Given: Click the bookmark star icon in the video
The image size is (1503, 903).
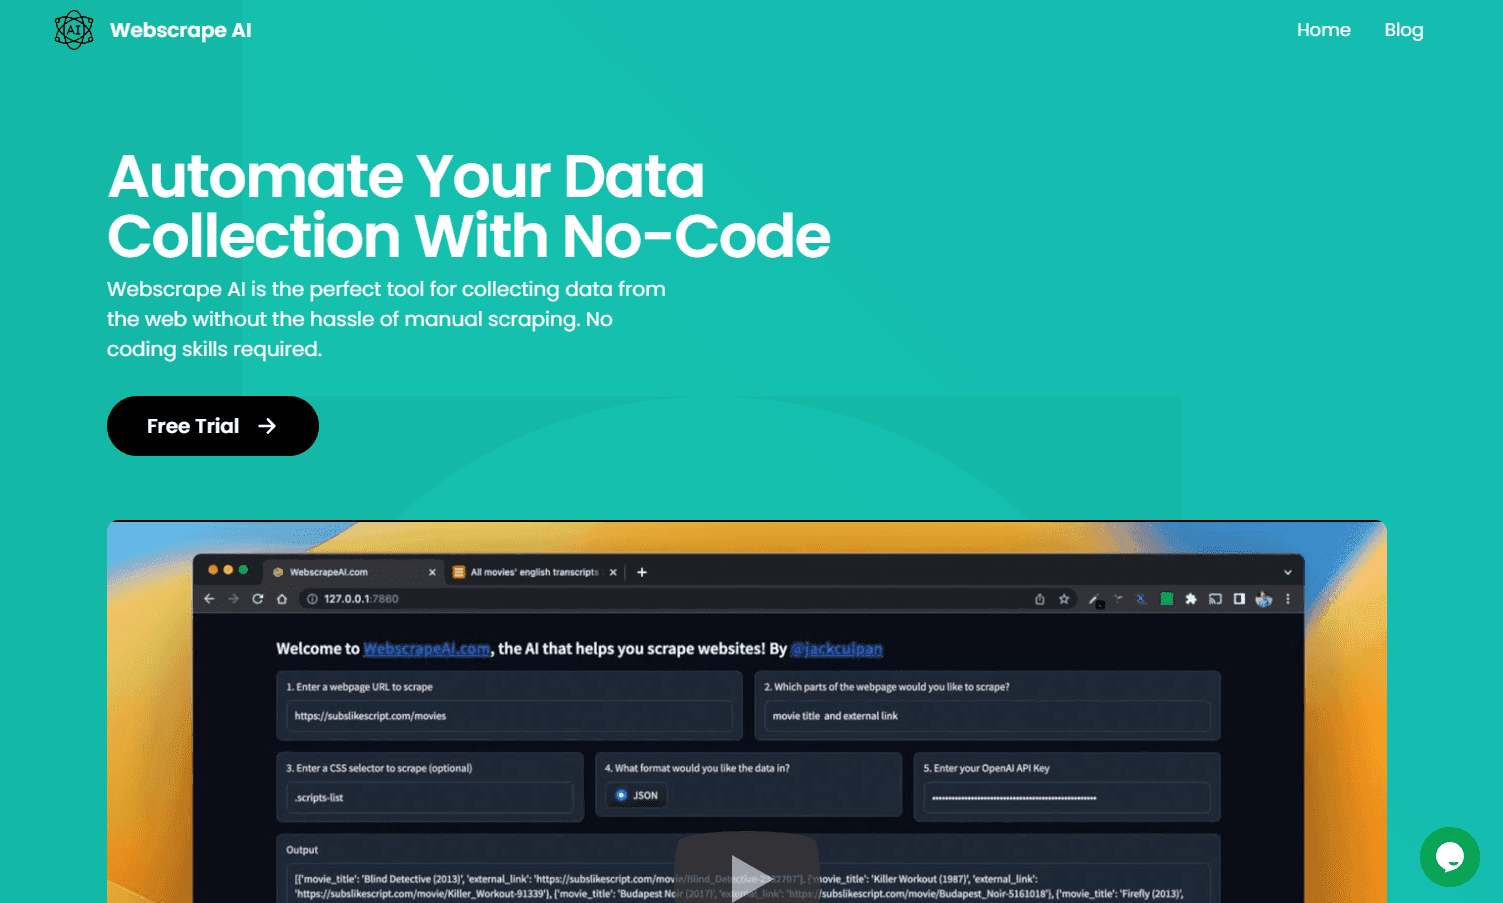Looking at the screenshot, I should 1064,599.
